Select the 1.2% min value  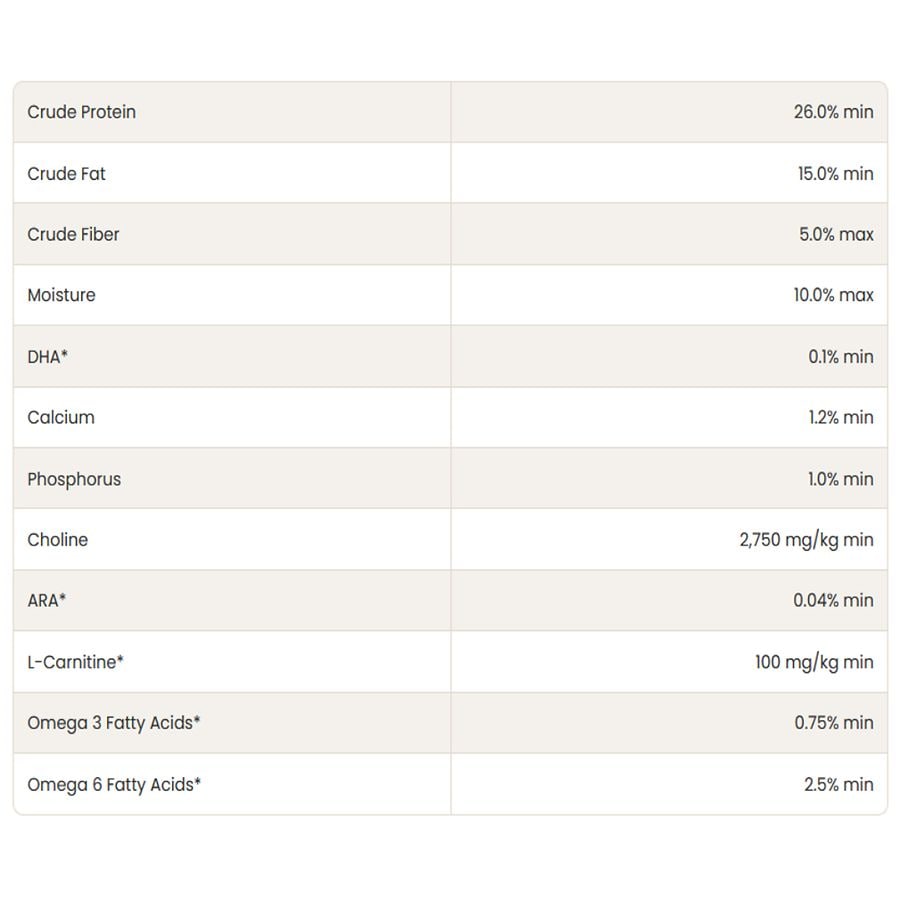(840, 417)
